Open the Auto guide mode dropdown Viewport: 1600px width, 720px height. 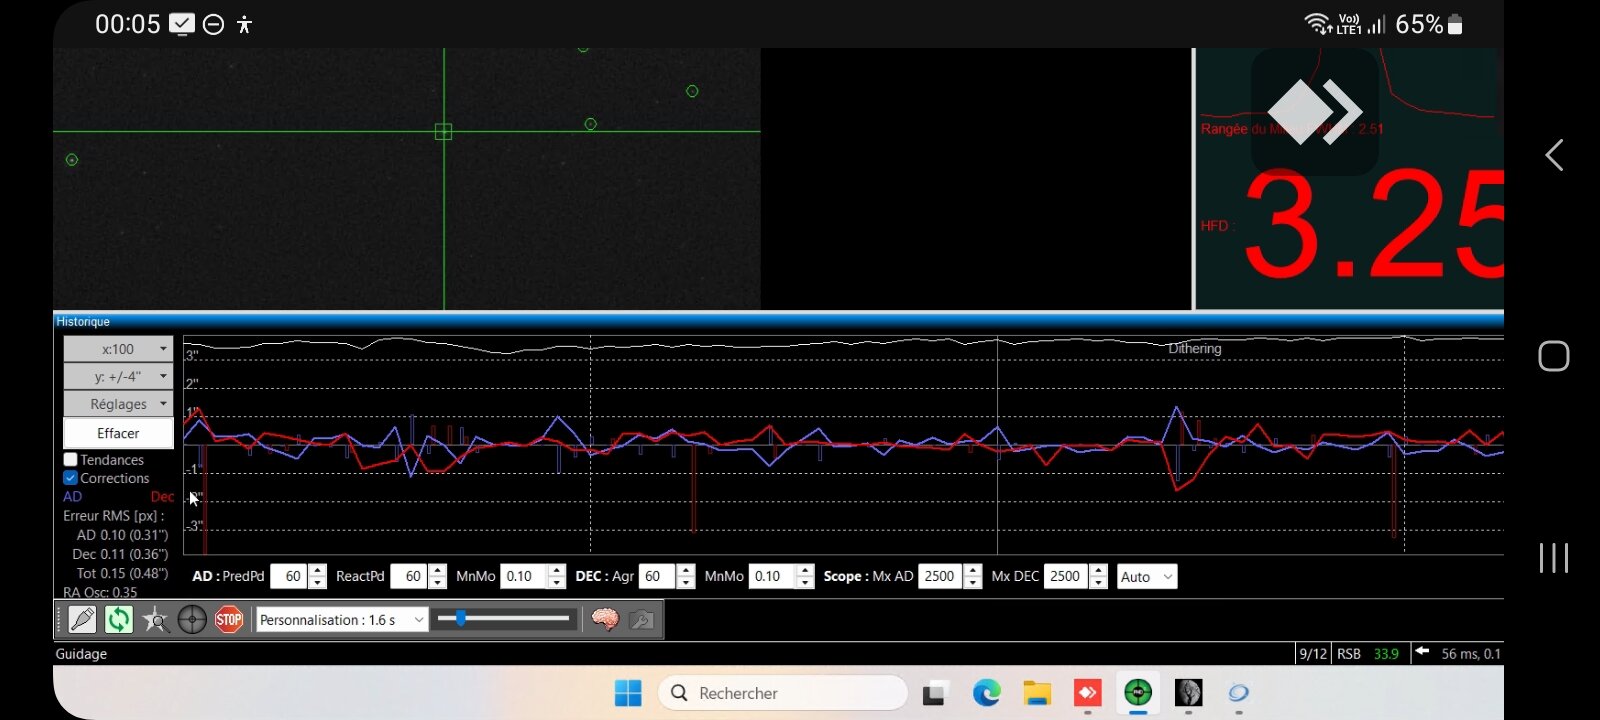click(1147, 577)
